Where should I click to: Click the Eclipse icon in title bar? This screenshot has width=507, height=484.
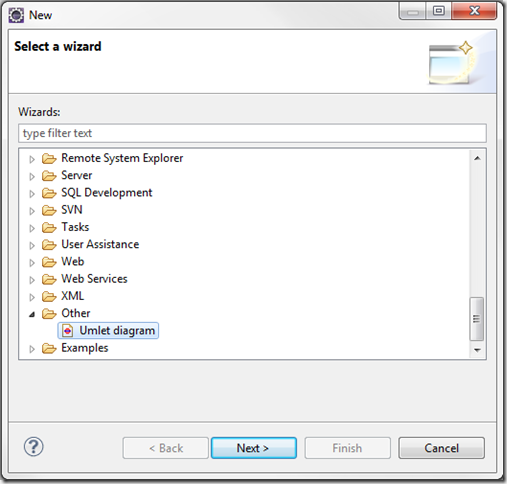(16, 15)
